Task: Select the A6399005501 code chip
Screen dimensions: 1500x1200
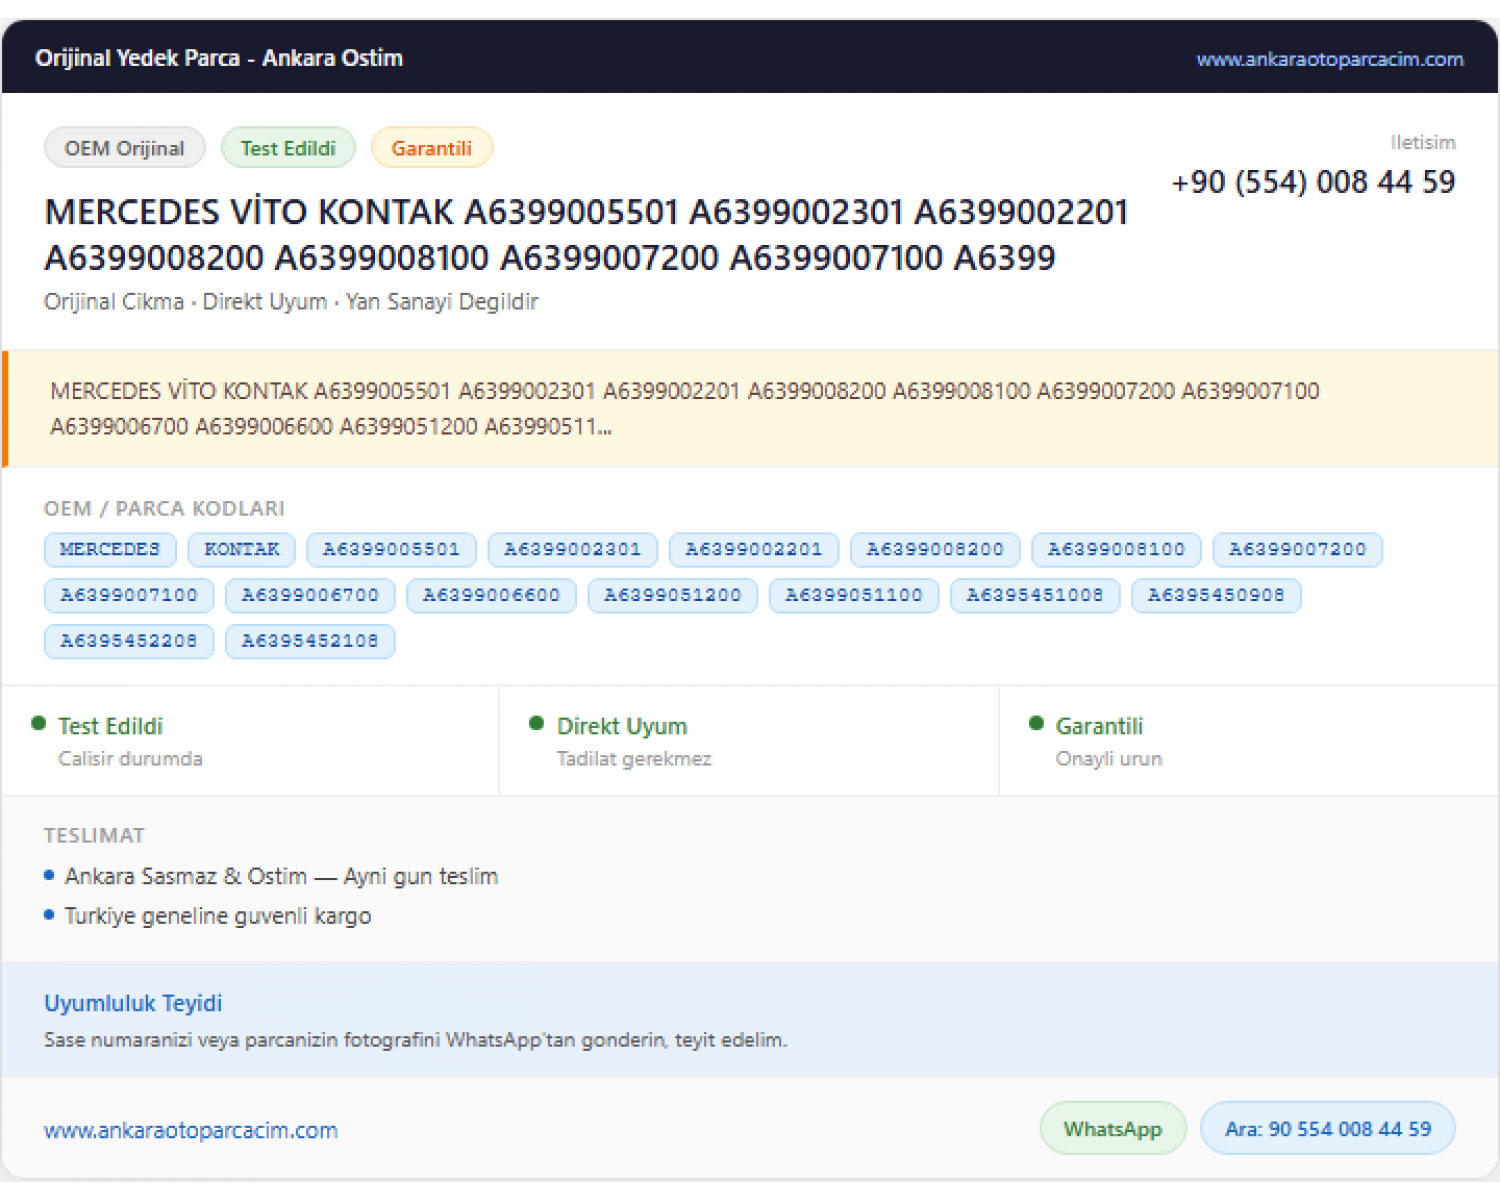Action: 391,549
